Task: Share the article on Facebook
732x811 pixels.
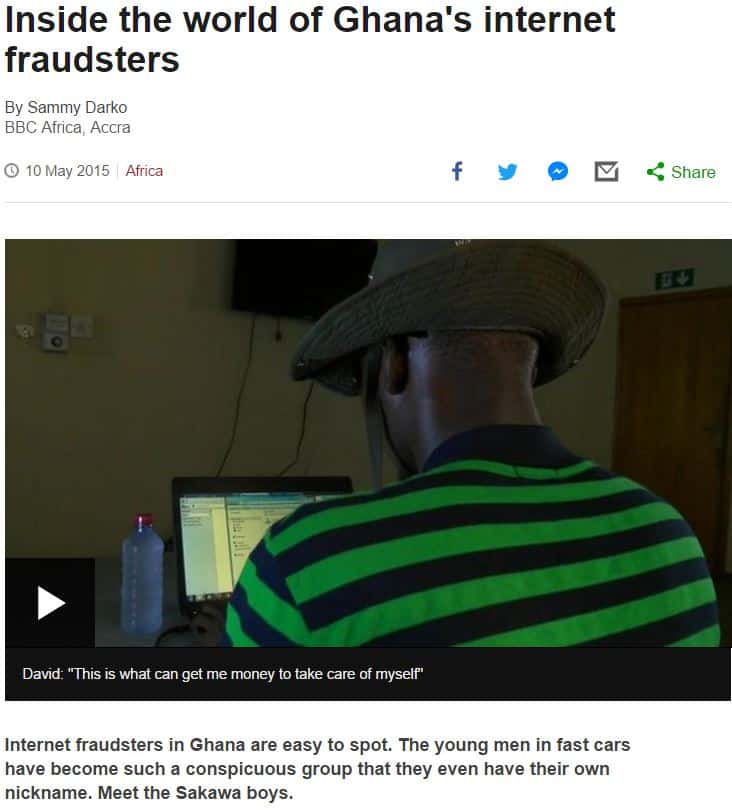Action: 457,171
